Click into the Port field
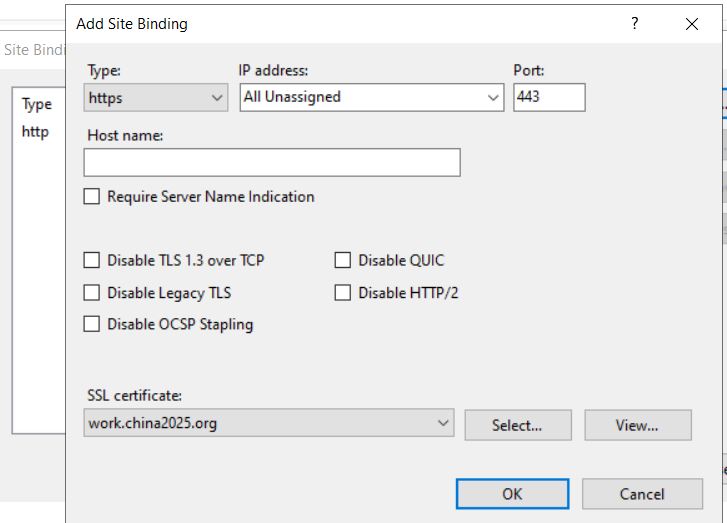 [x=549, y=97]
